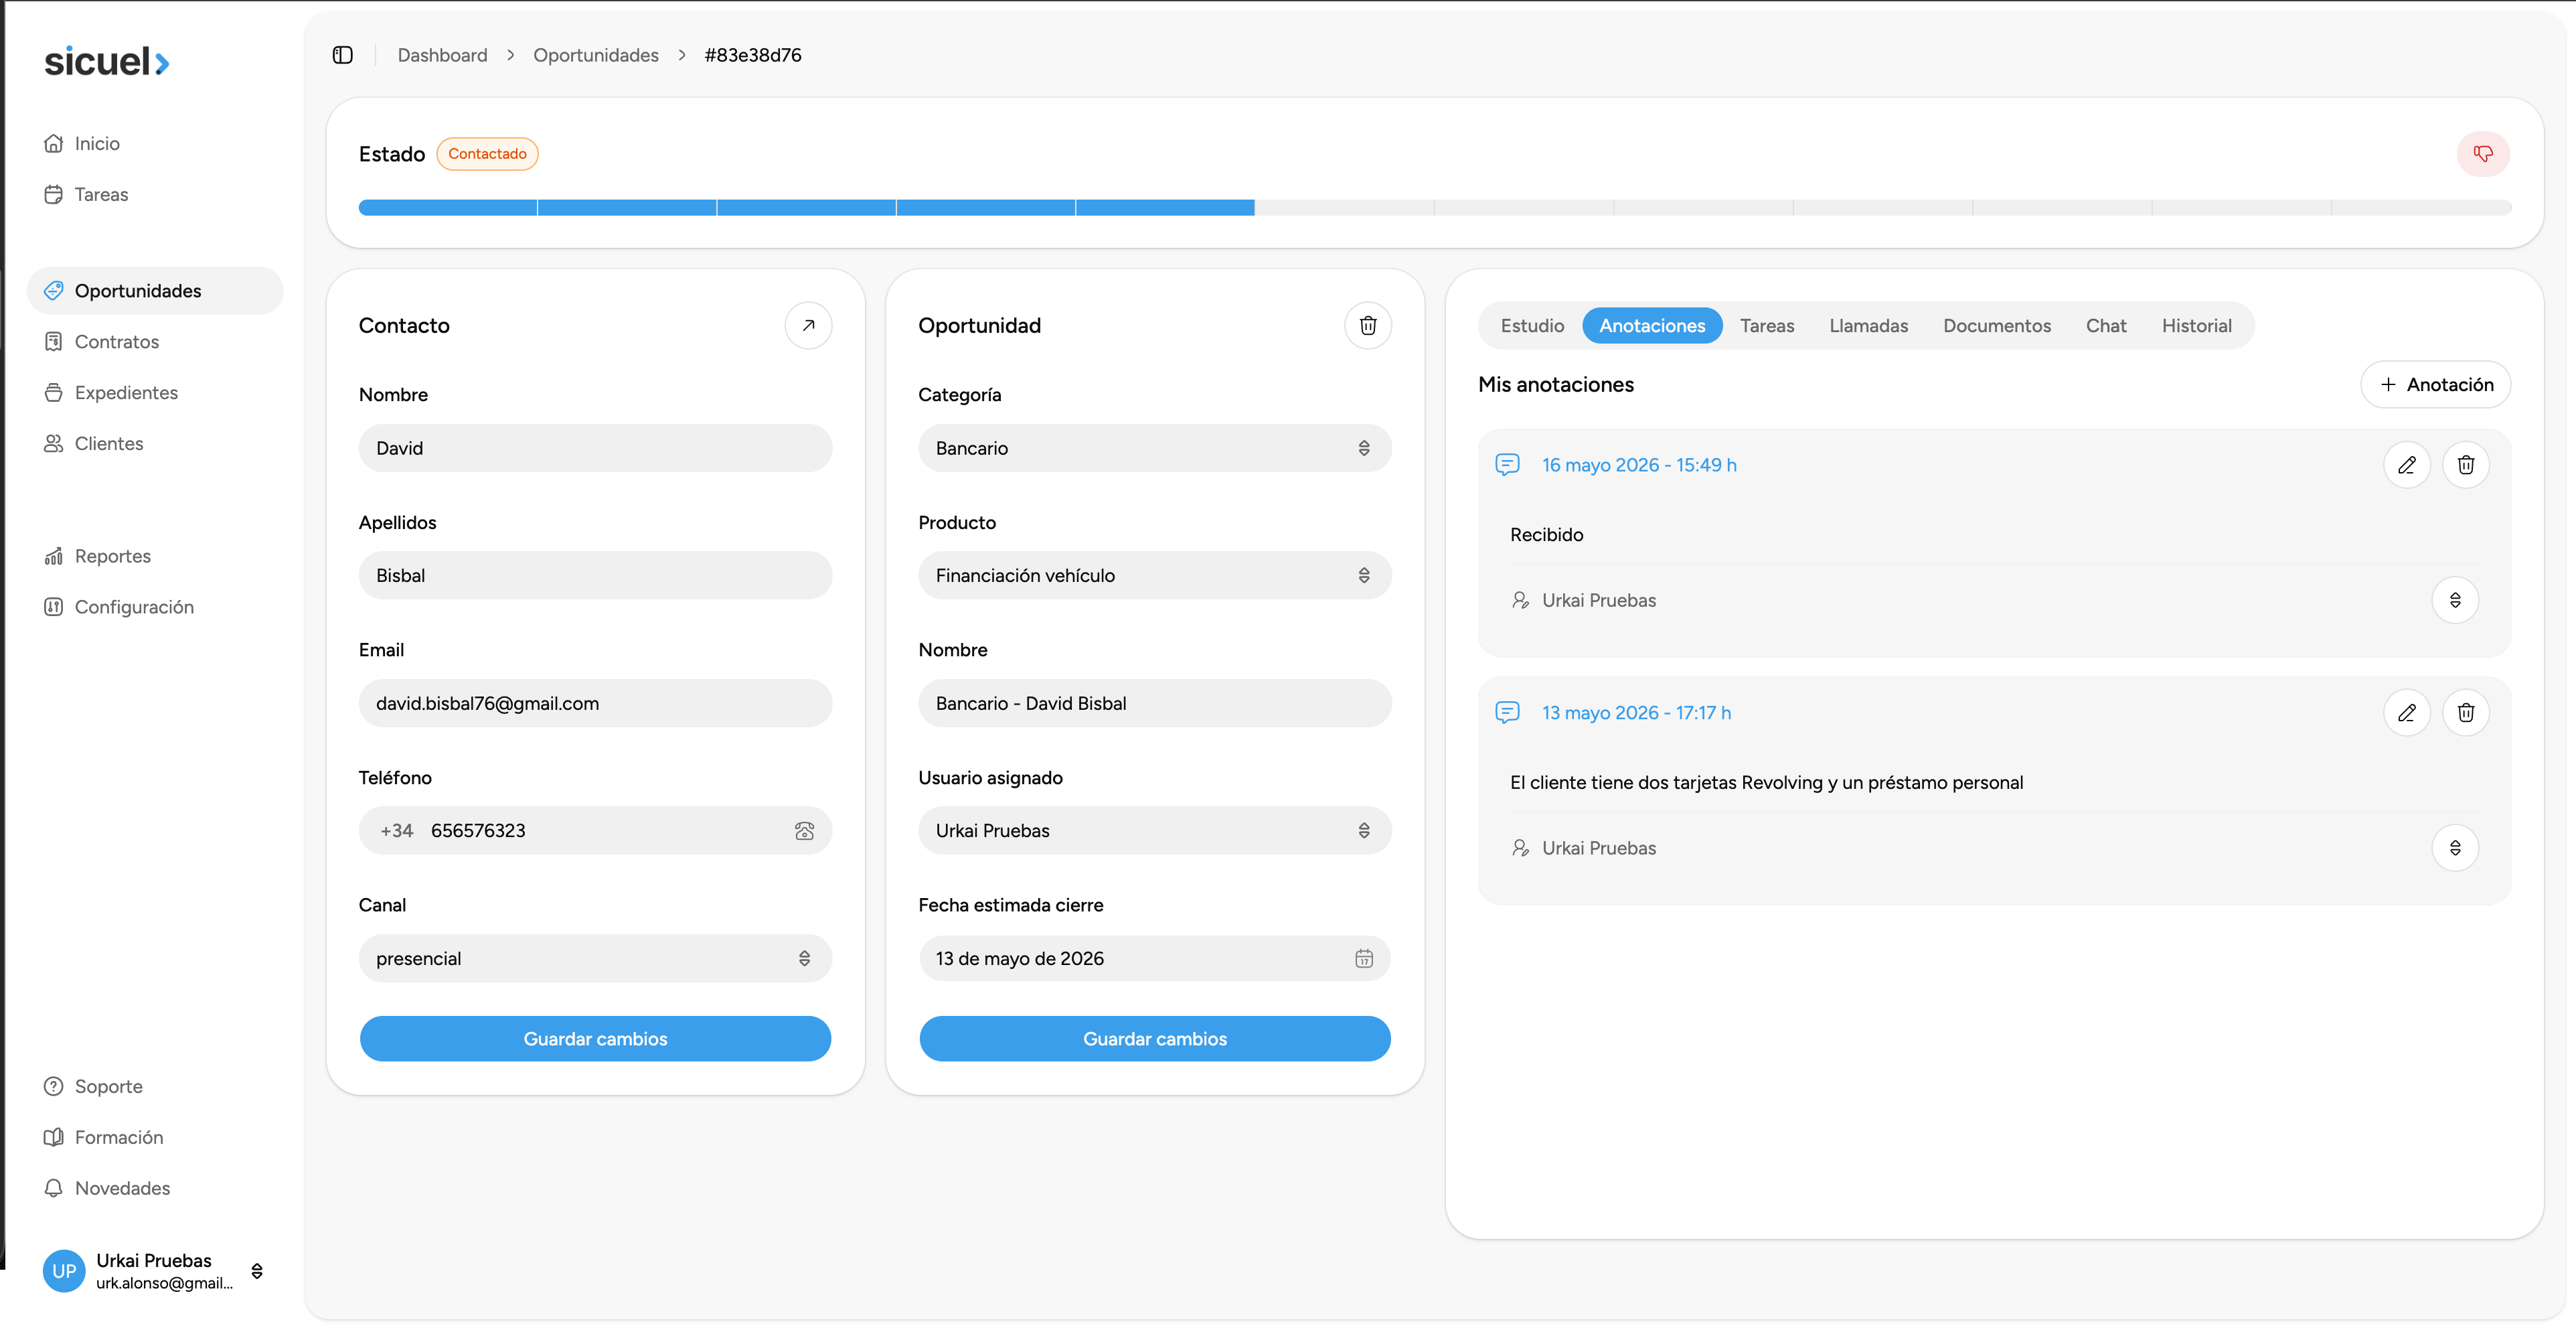
Task: Save changes in the Contacto card
Action: 595,1039
